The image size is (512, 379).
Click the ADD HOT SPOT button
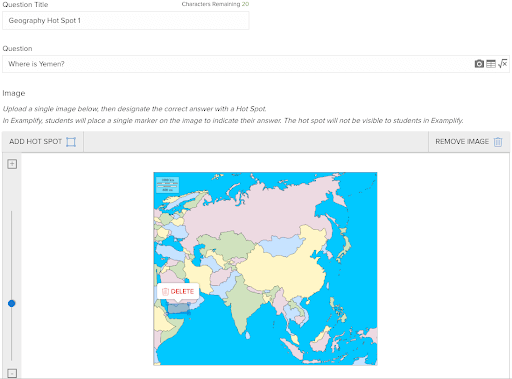43,142
